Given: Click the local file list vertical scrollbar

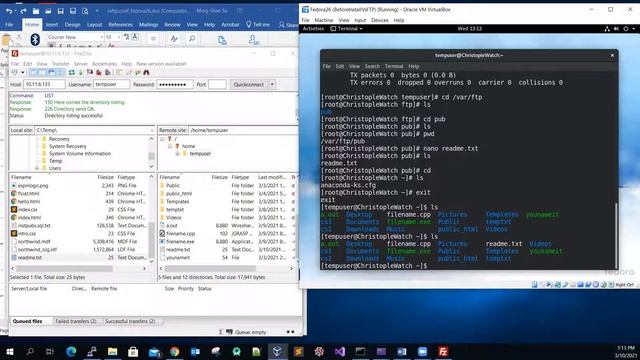Looking at the screenshot, I should [151, 220].
